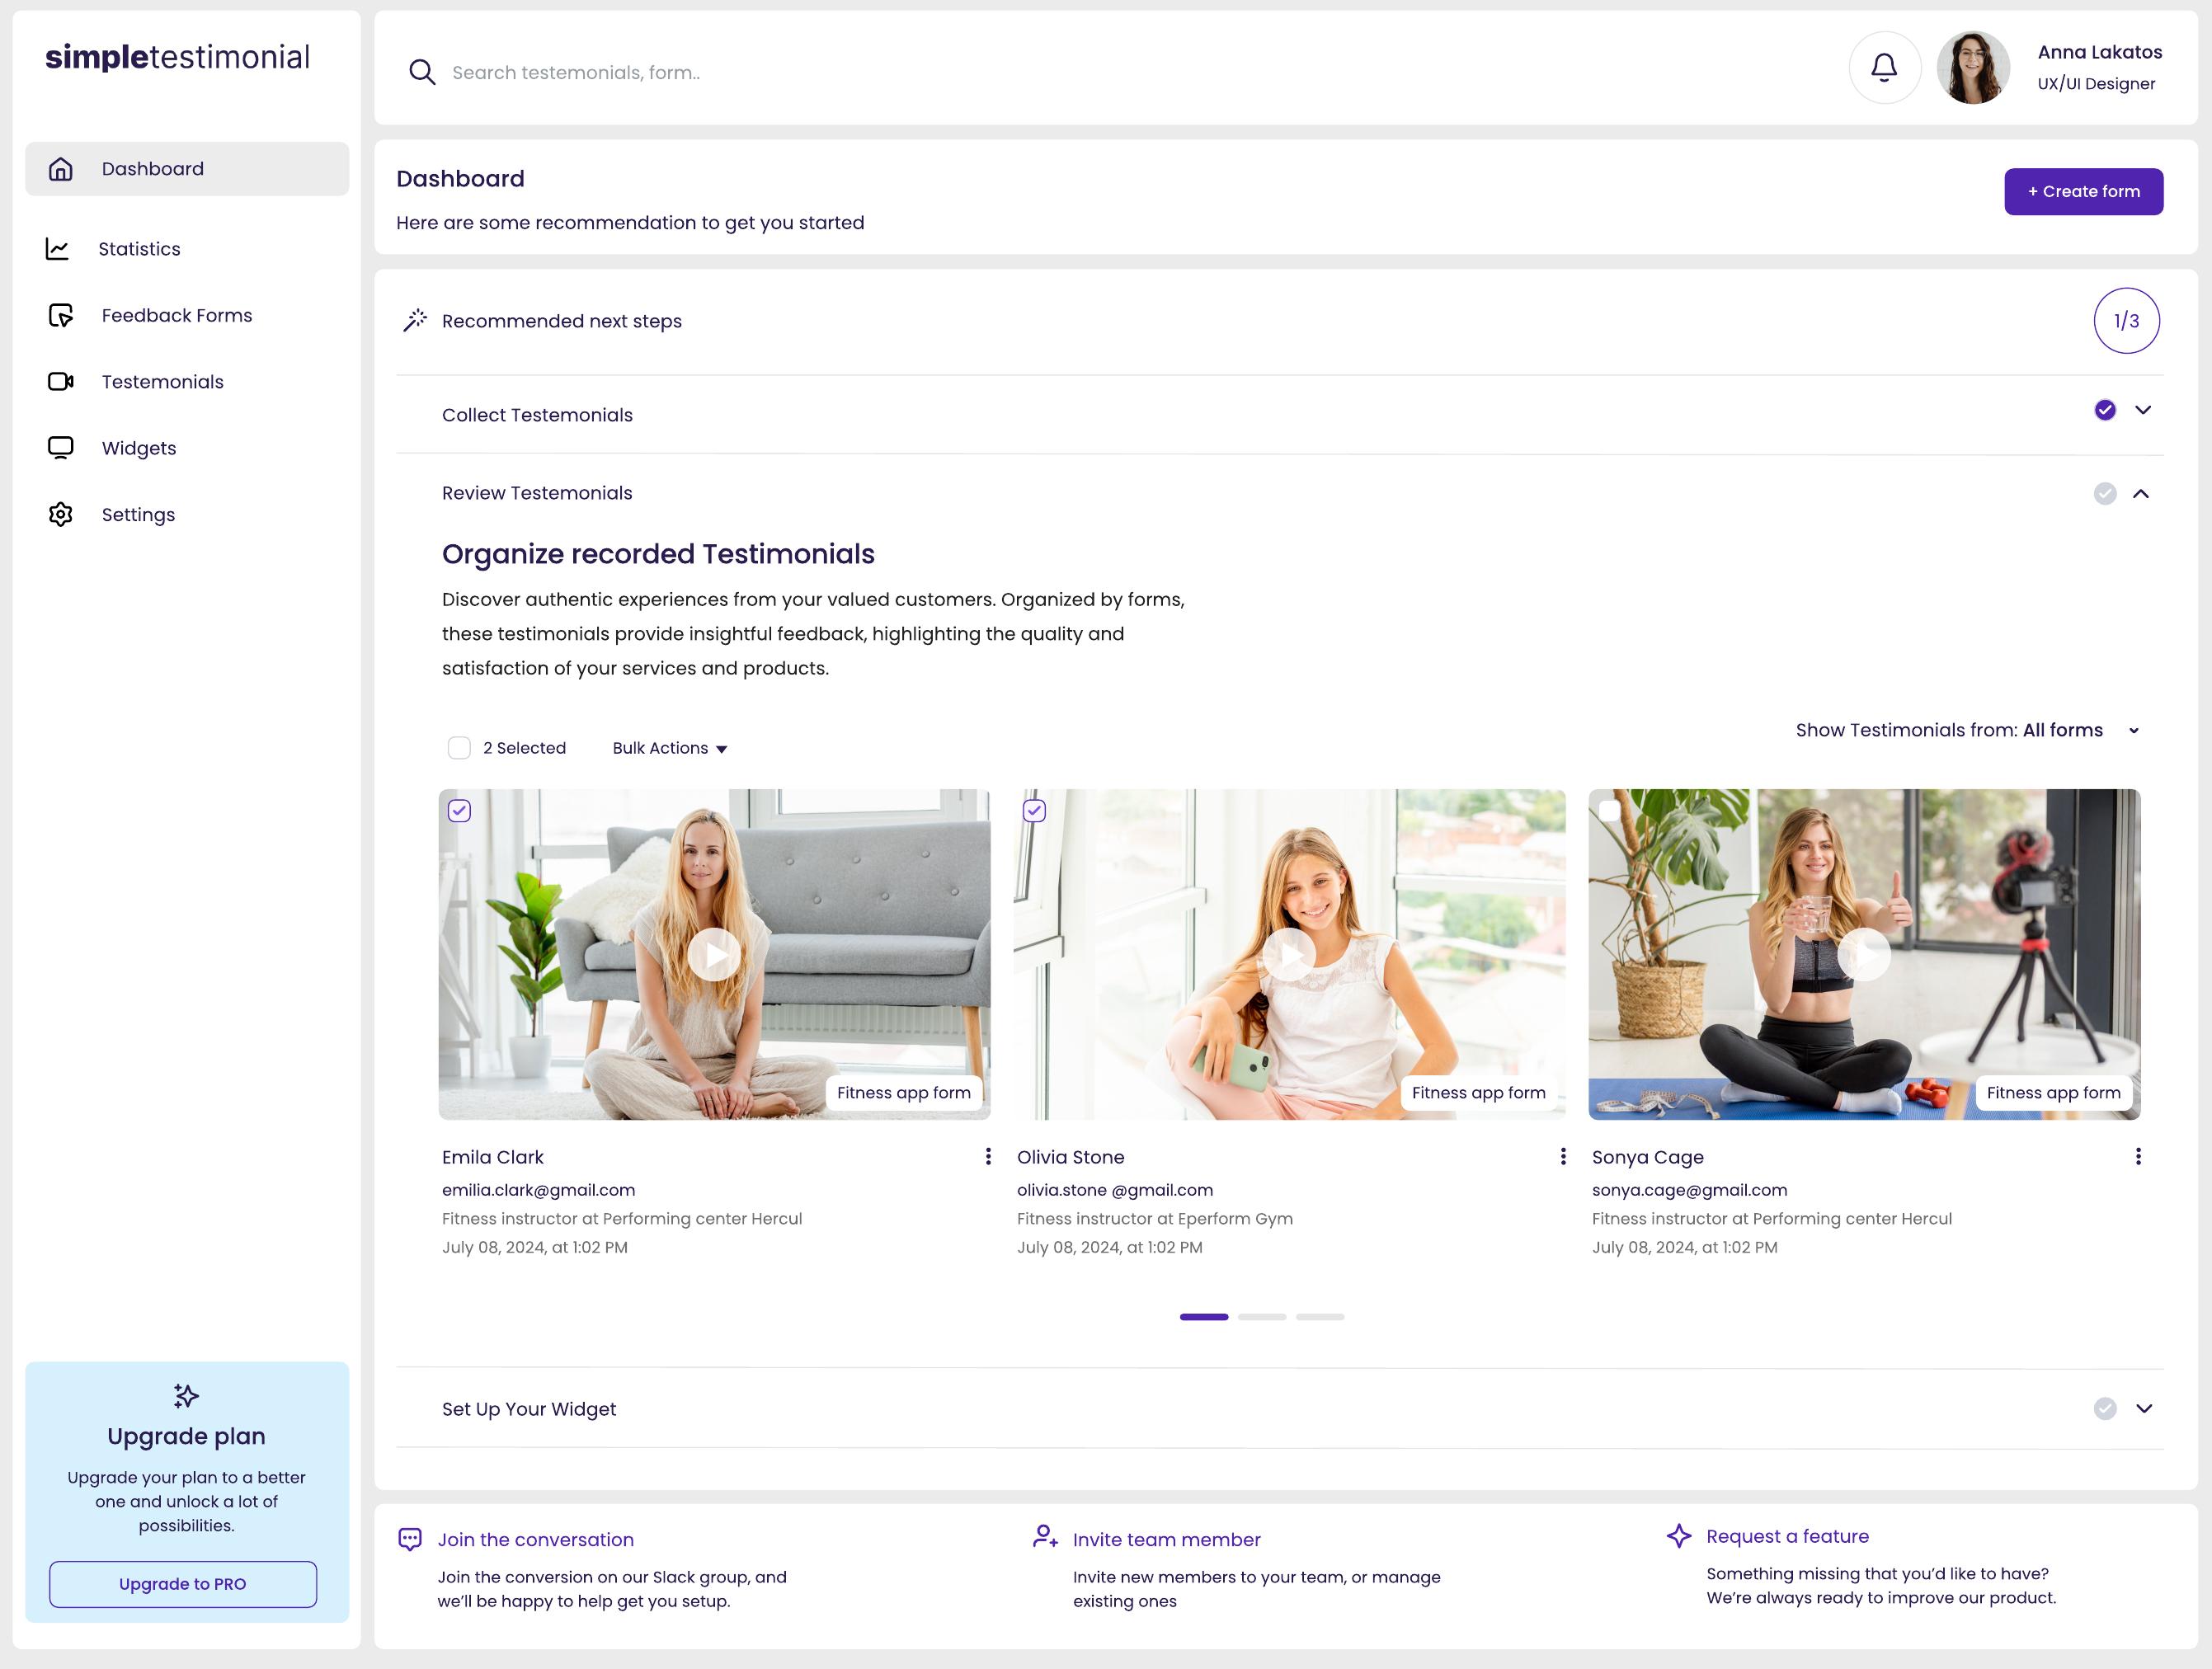
Task: Expand the Set Up Your Widget chevron
Action: [x=2144, y=1409]
